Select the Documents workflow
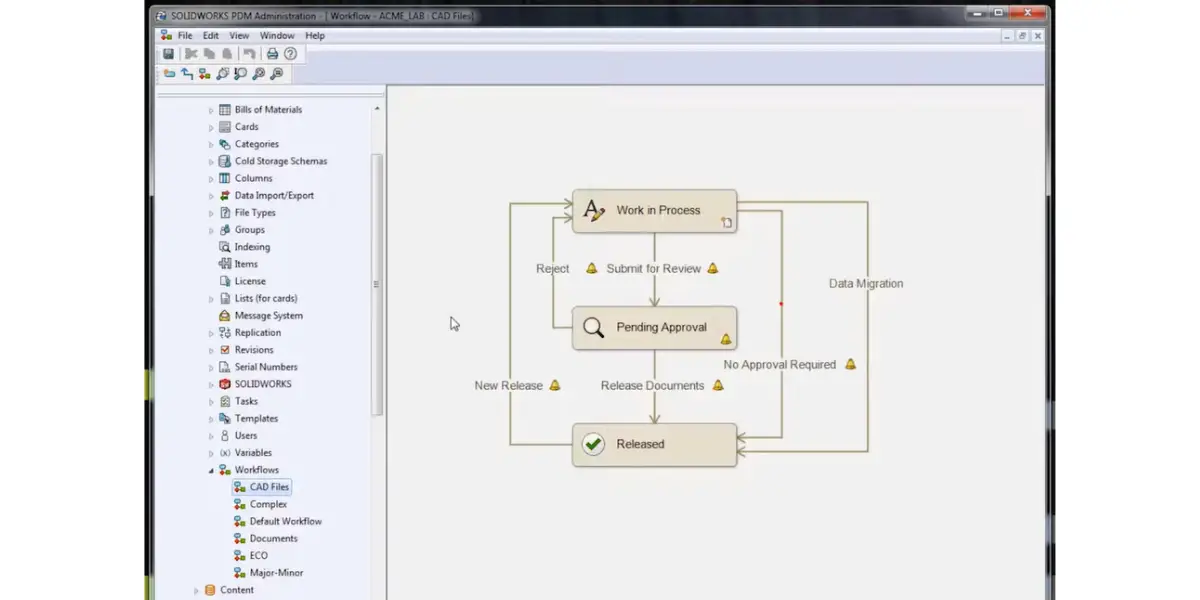The width and height of the screenshot is (1200, 600). [x=273, y=538]
